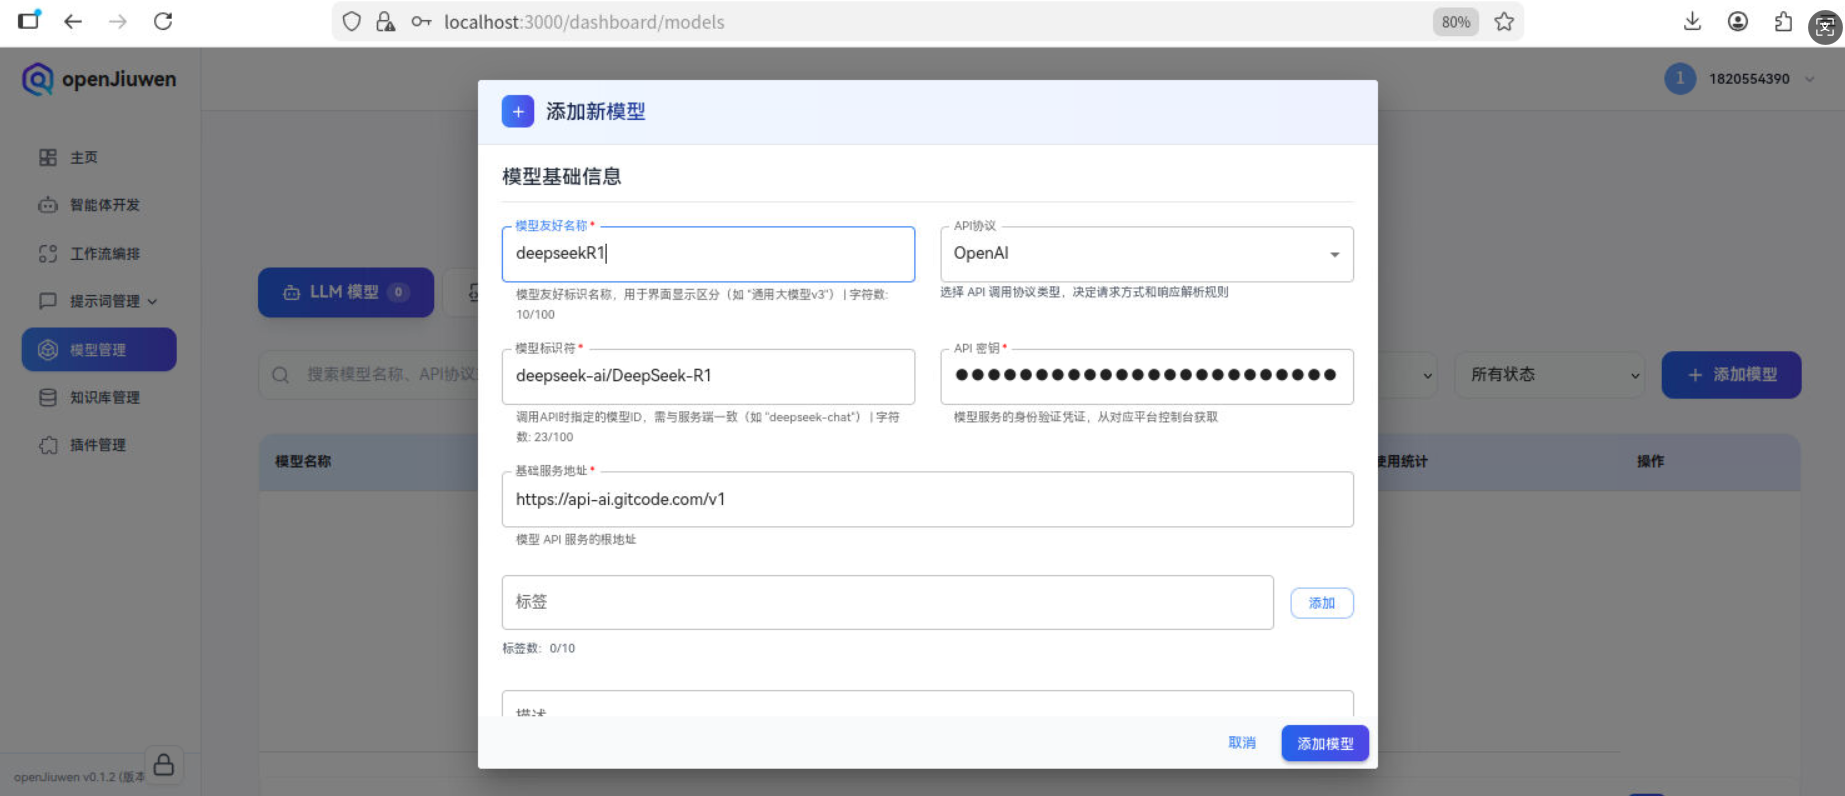Click the 模型基础信息 section heading
This screenshot has width=1845, height=796.
click(x=562, y=177)
